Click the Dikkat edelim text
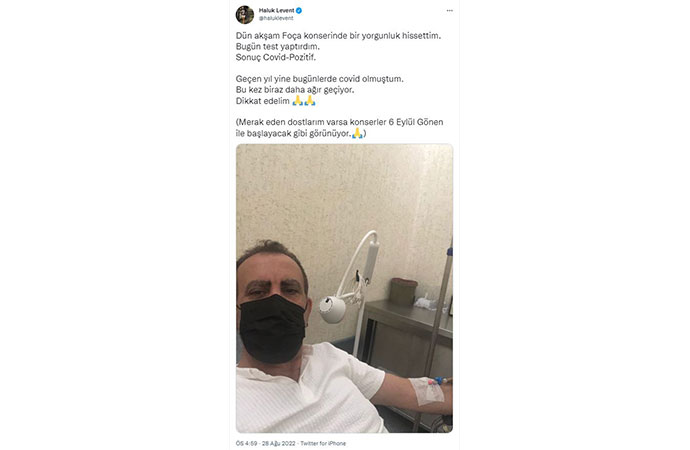The image size is (690, 450). coord(263,101)
